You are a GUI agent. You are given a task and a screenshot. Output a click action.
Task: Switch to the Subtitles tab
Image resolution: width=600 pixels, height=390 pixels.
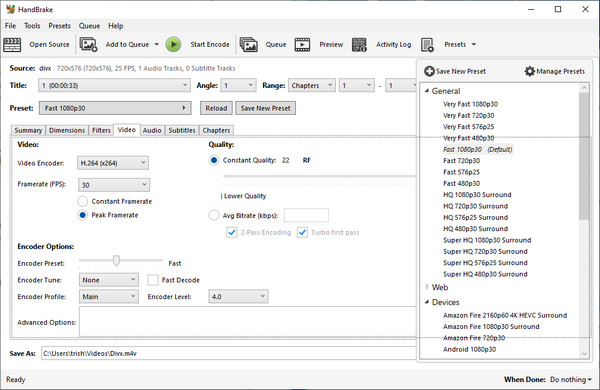[x=182, y=131]
